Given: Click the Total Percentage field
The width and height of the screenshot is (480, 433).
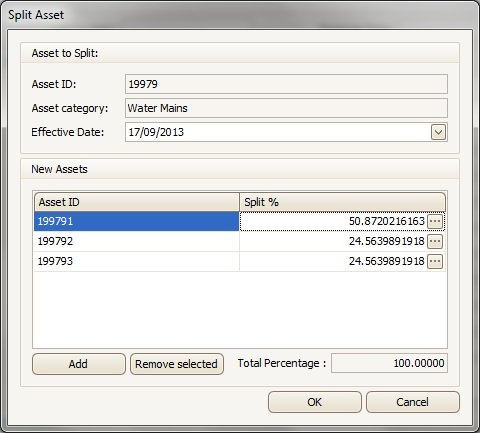Looking at the screenshot, I should click(x=389, y=363).
